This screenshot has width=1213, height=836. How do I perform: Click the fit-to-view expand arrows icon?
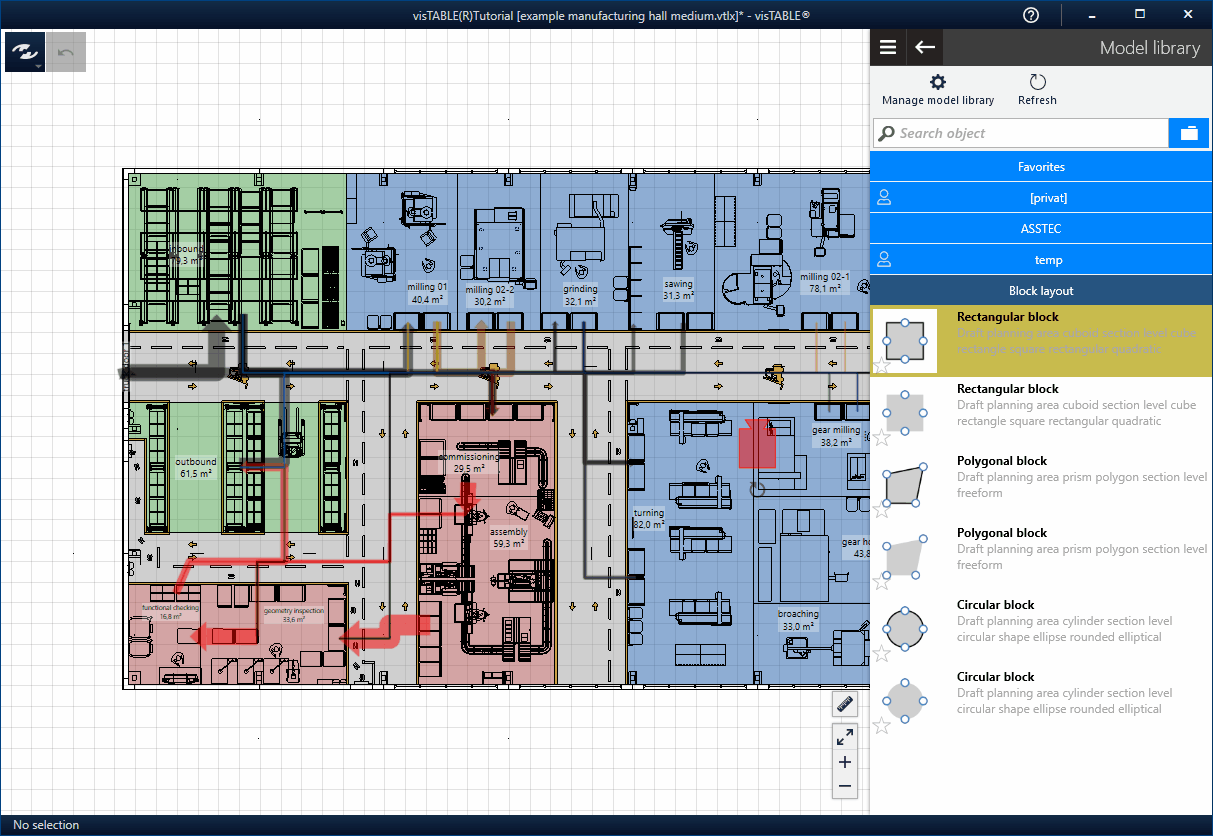845,737
